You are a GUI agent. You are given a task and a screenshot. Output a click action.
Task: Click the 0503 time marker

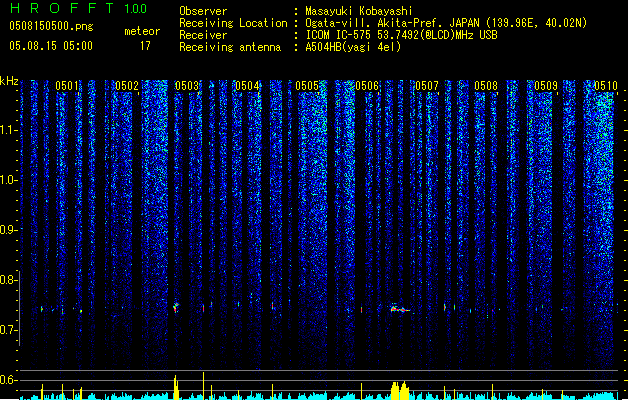(187, 86)
